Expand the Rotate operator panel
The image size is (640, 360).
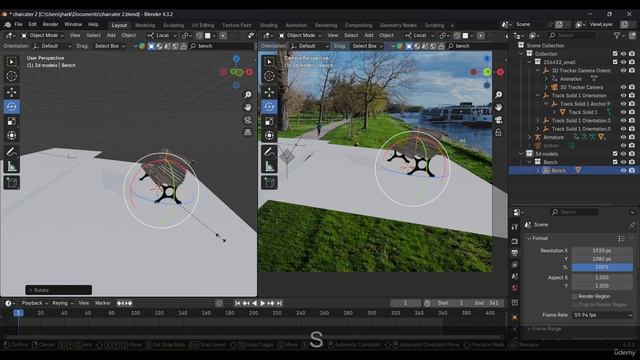point(58,290)
